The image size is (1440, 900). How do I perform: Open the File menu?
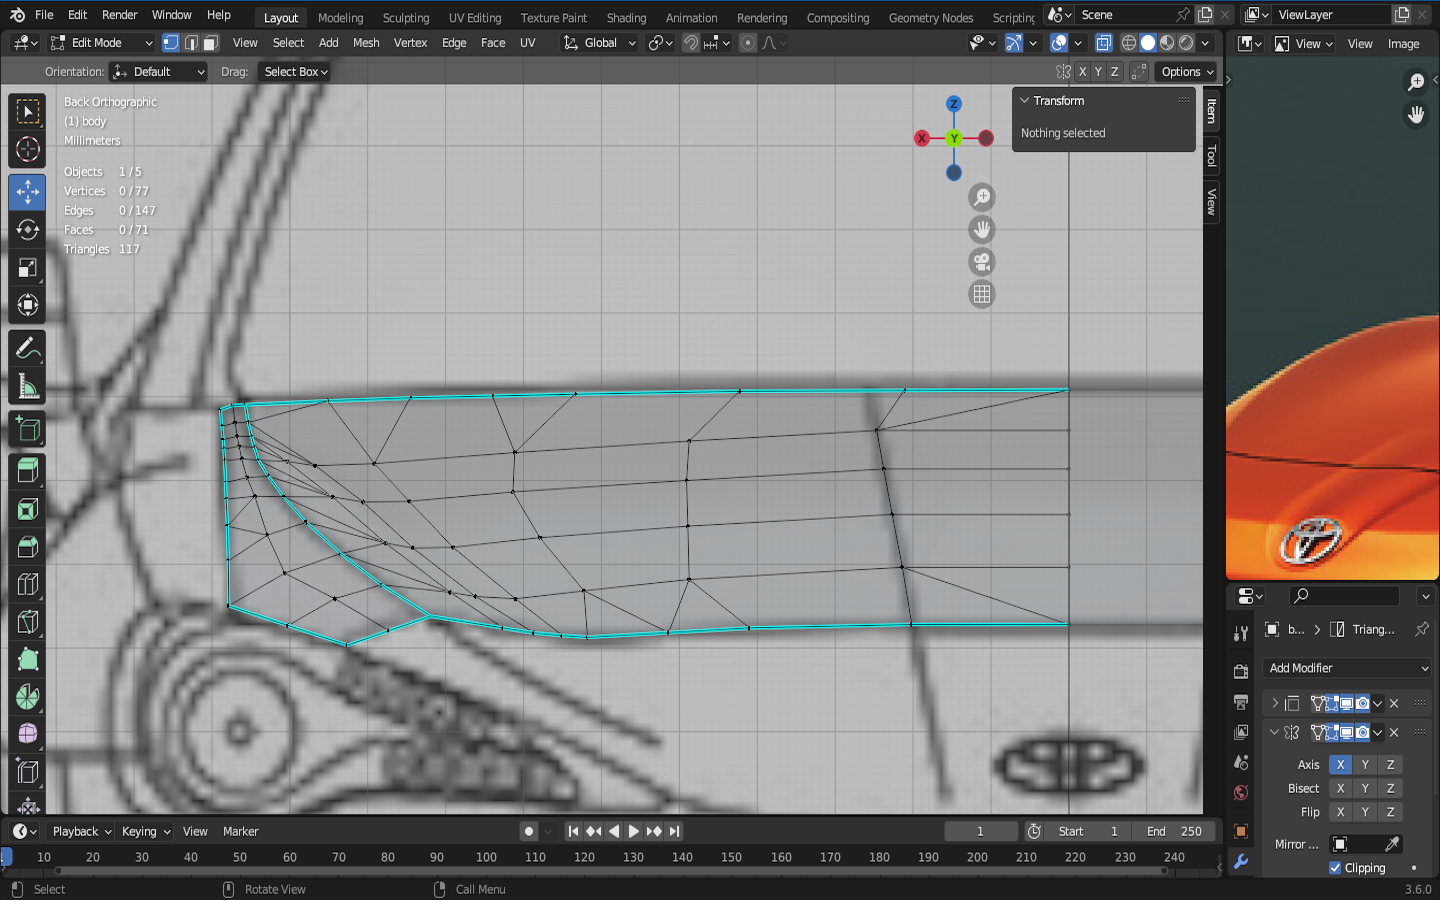(44, 15)
